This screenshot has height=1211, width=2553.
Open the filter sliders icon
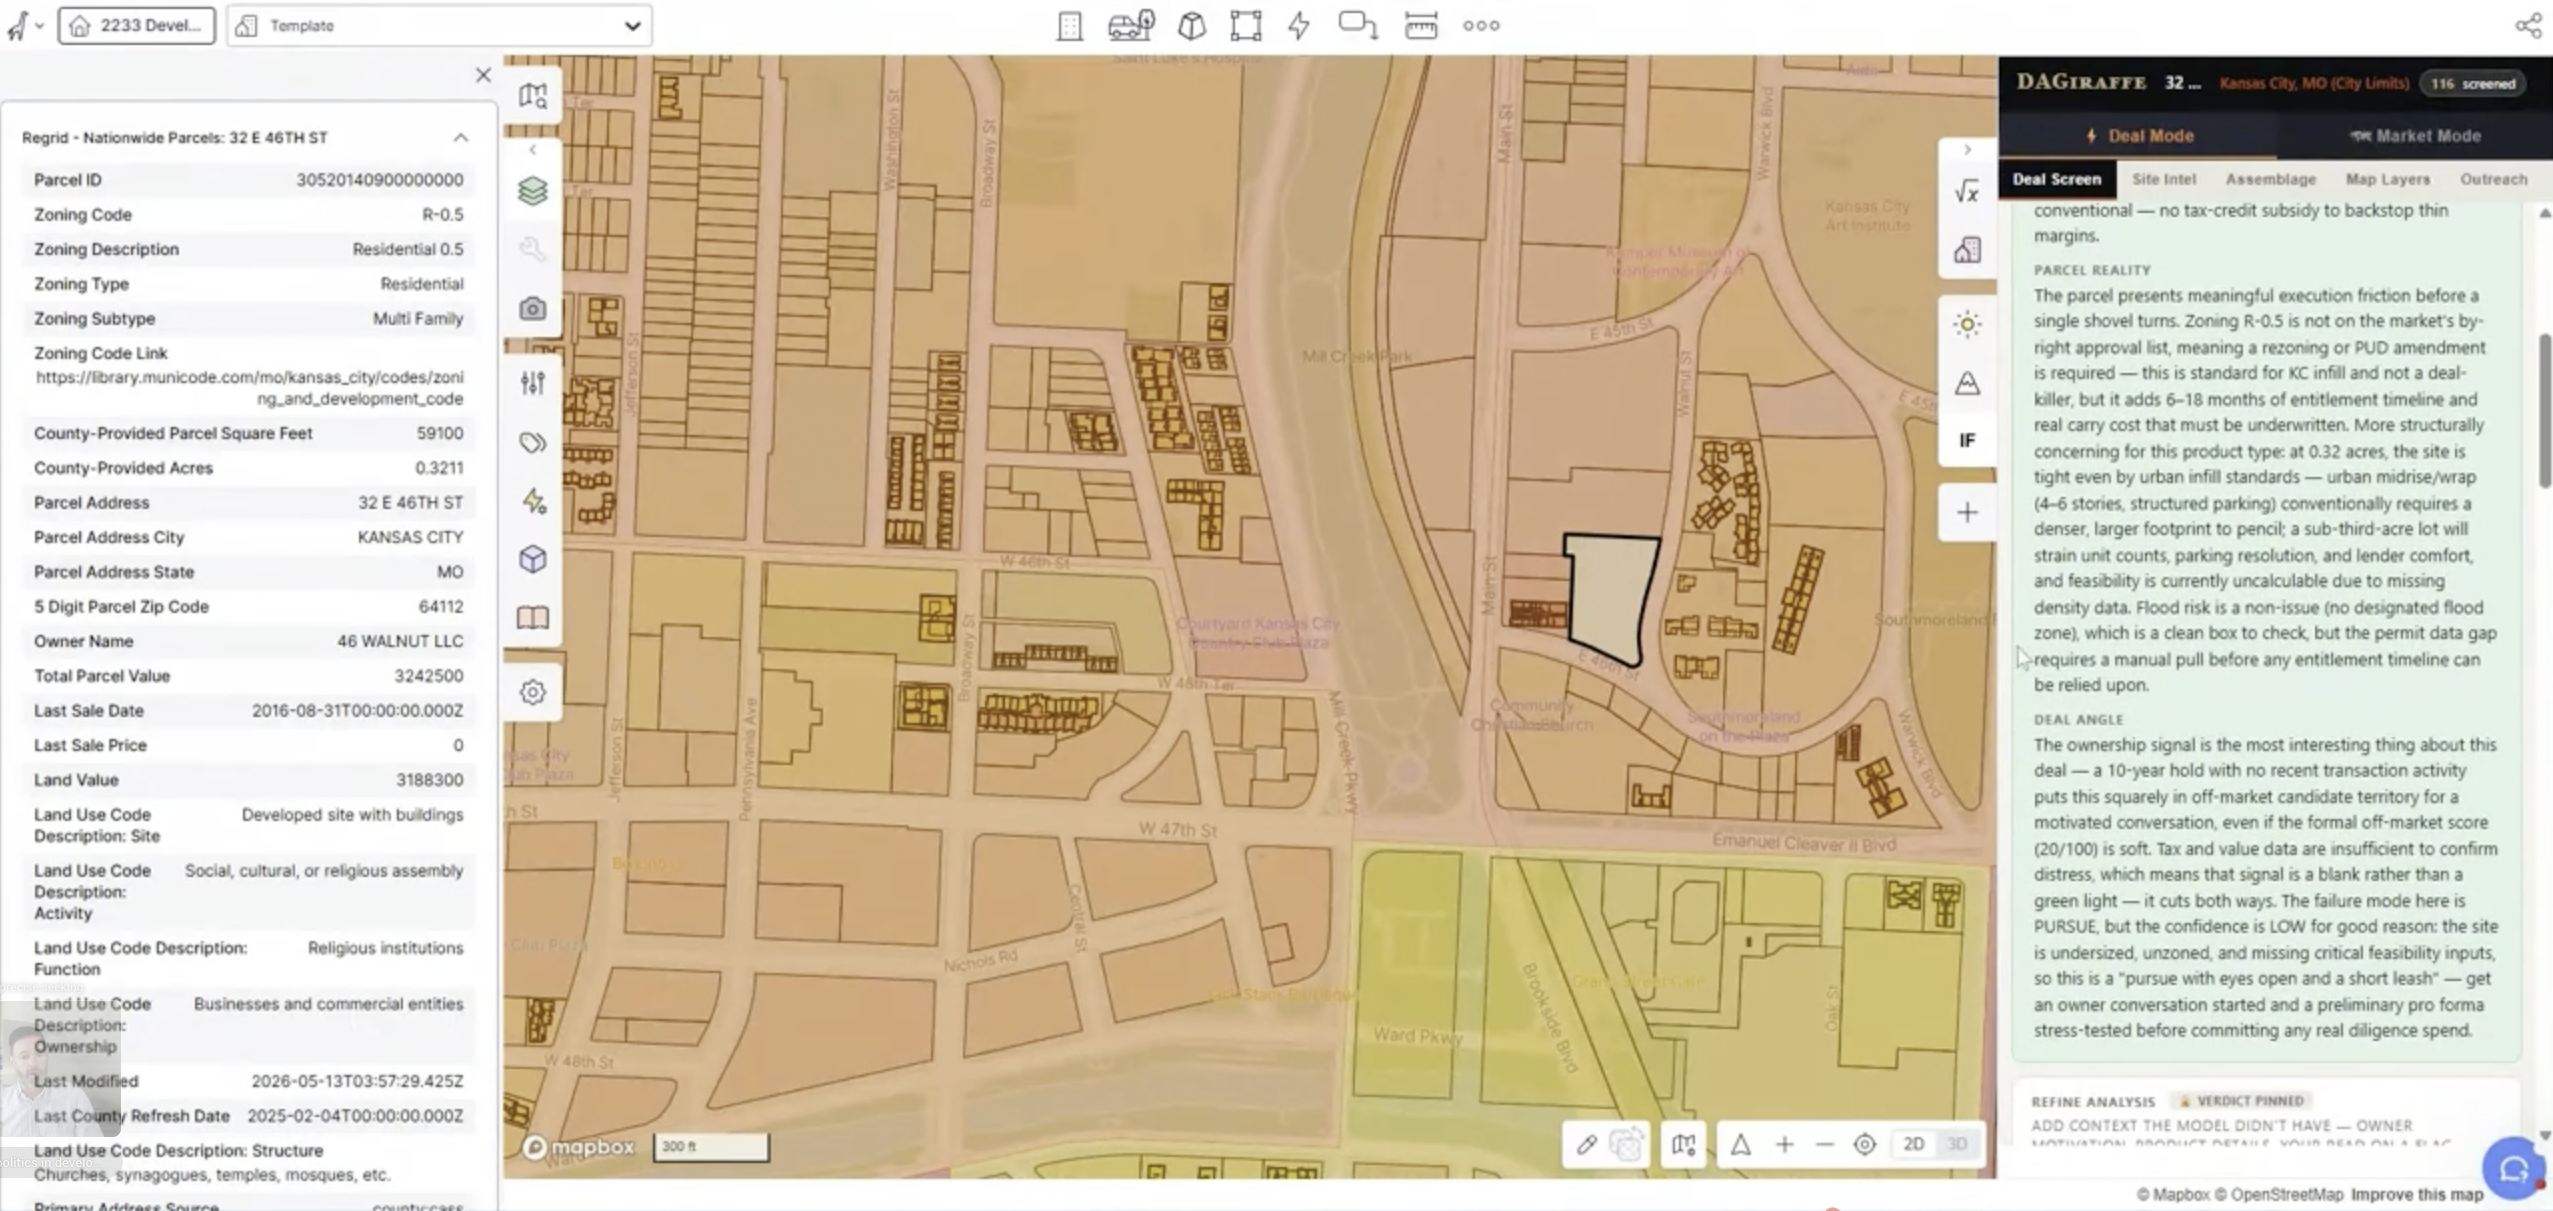coord(533,382)
